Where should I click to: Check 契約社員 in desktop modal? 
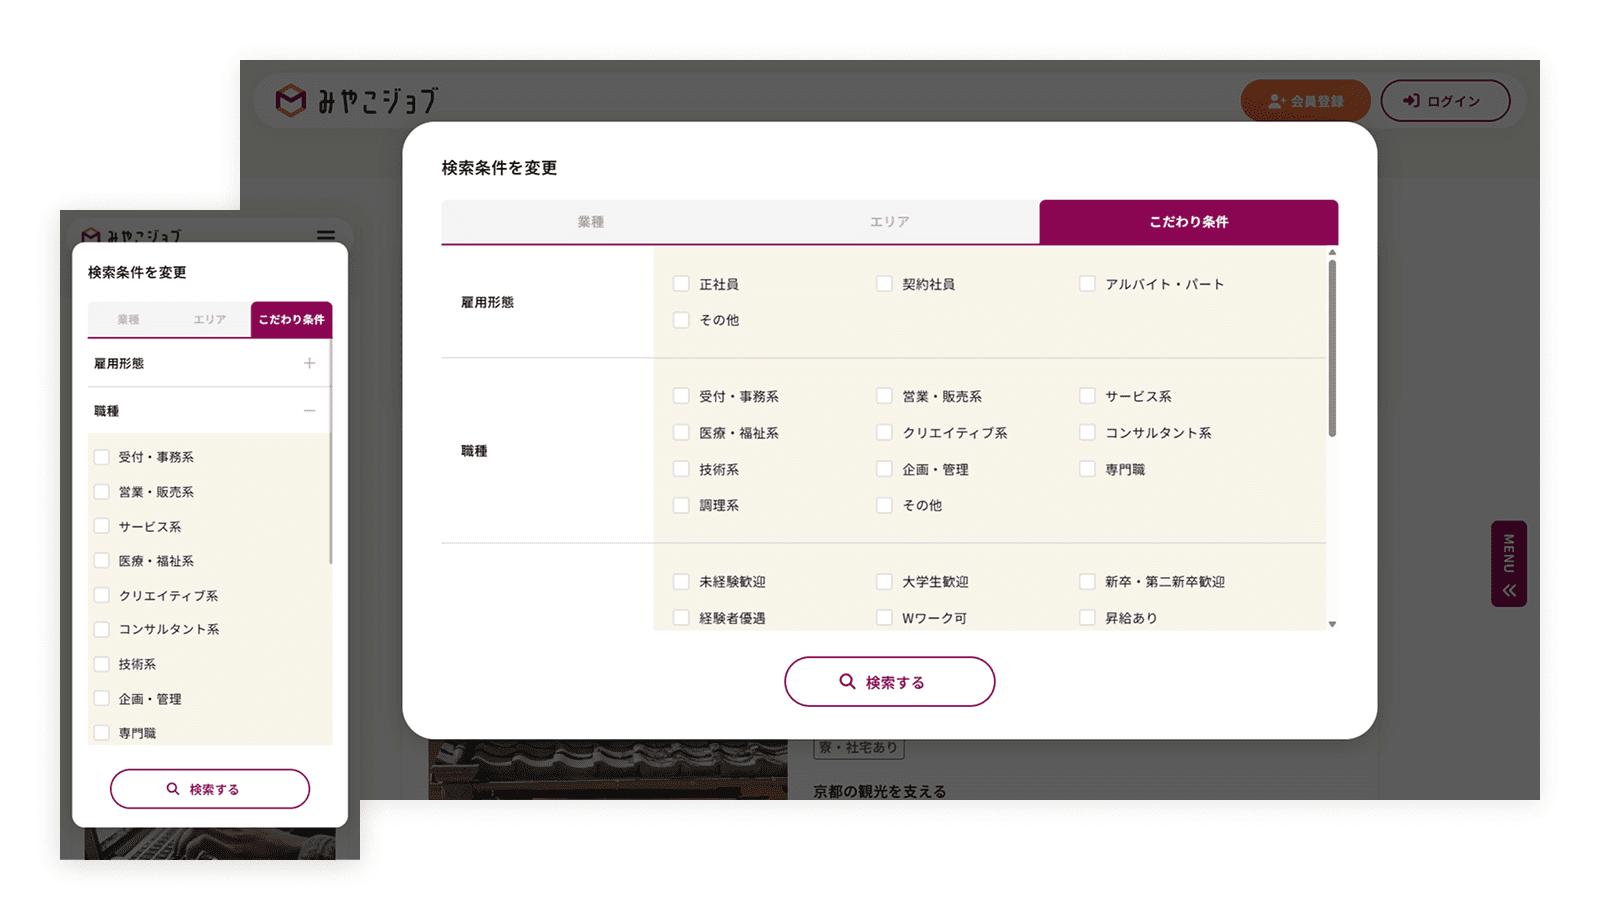tap(884, 284)
